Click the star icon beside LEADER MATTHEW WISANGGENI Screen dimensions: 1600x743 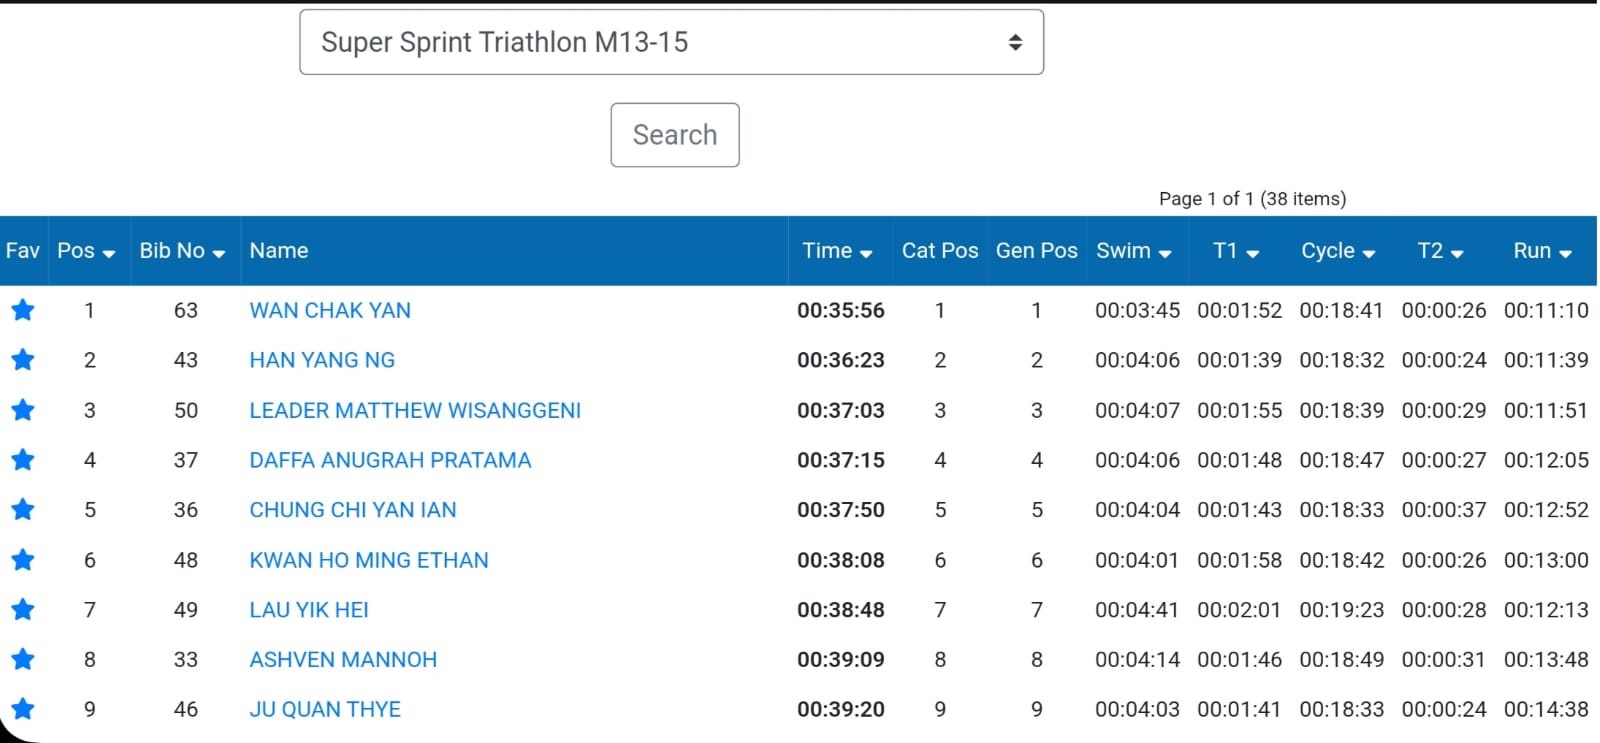(23, 410)
